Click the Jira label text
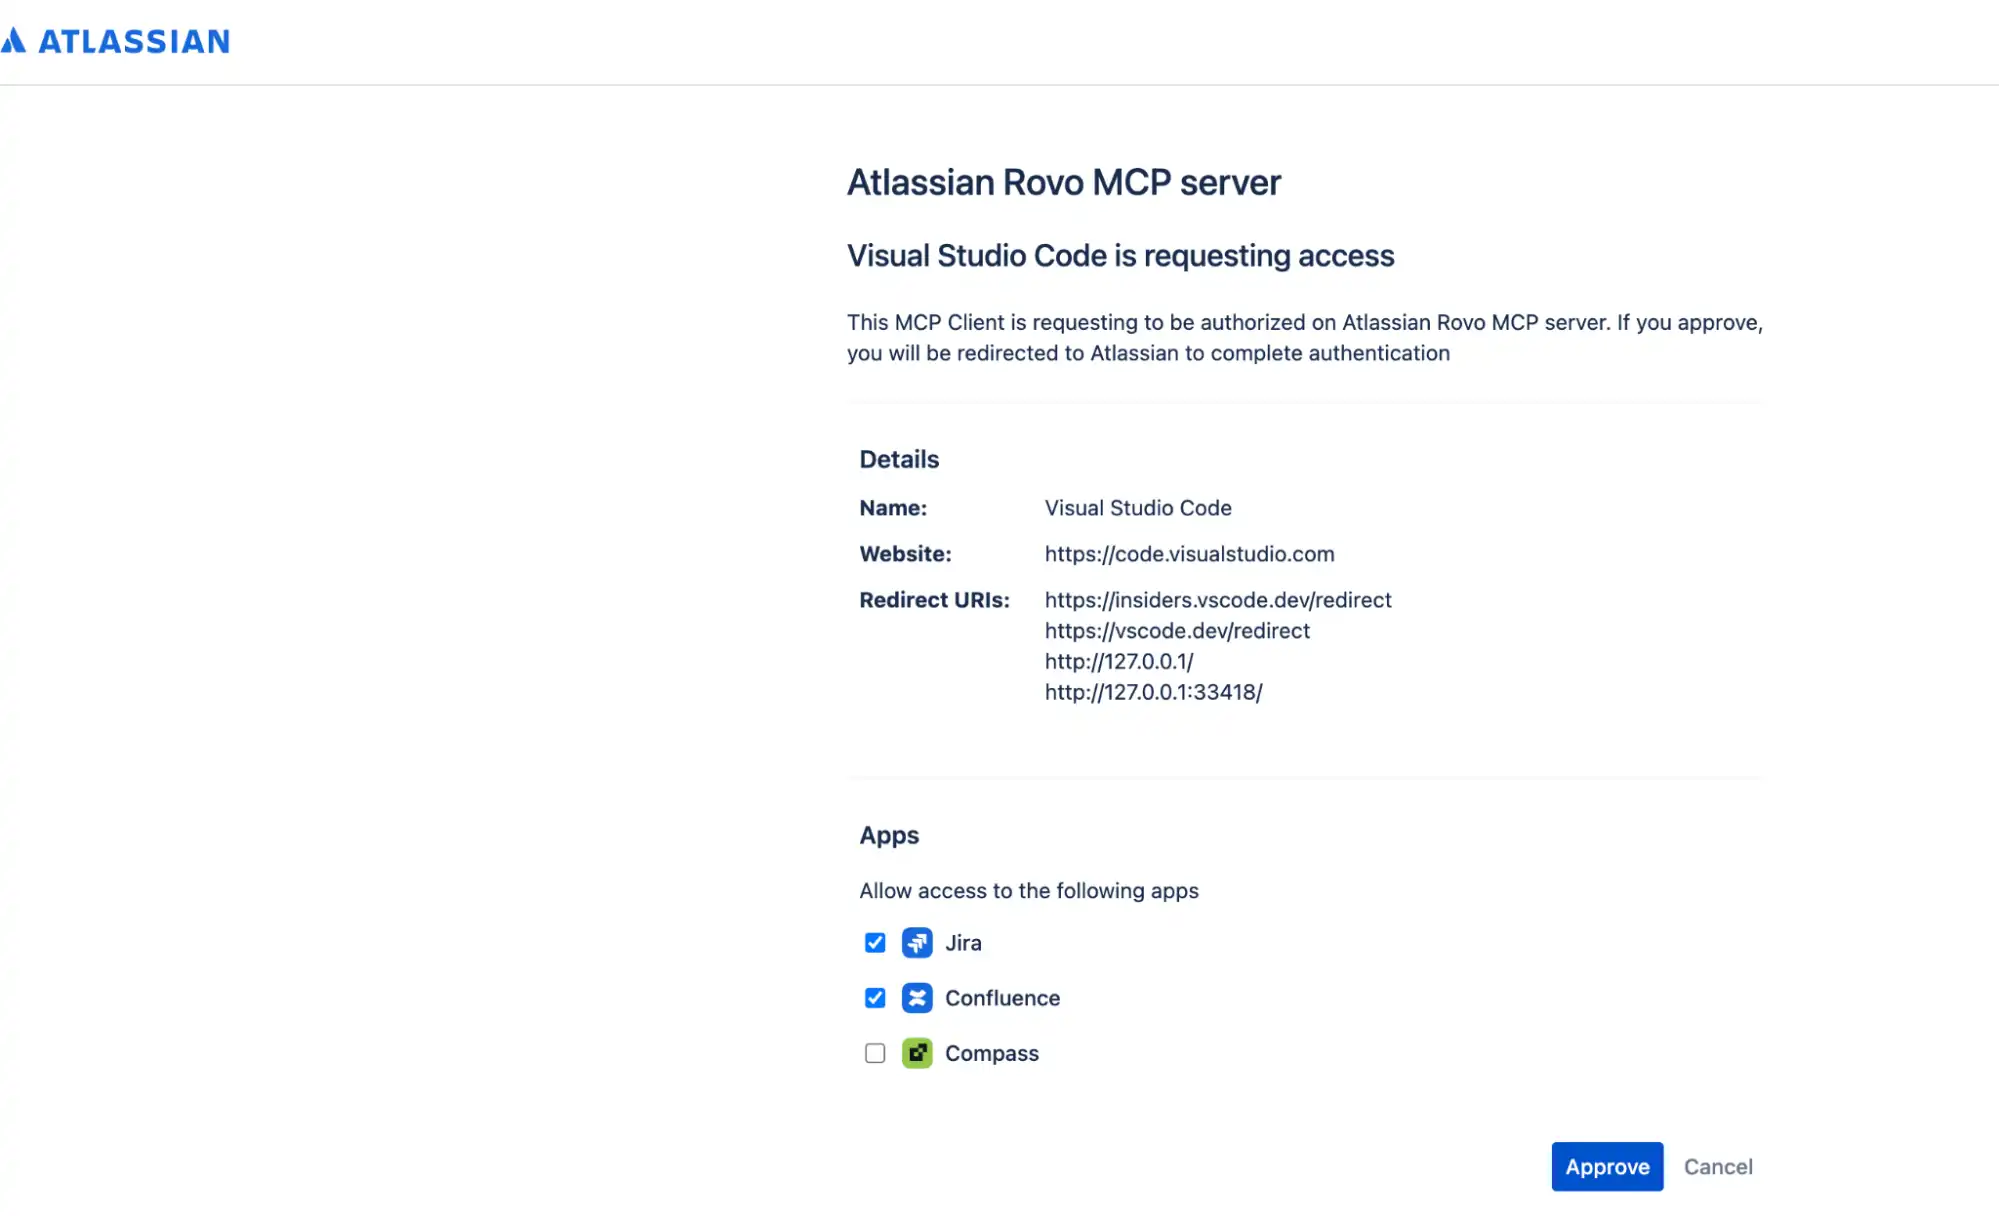This screenshot has width=1999, height=1217. tap(963, 943)
